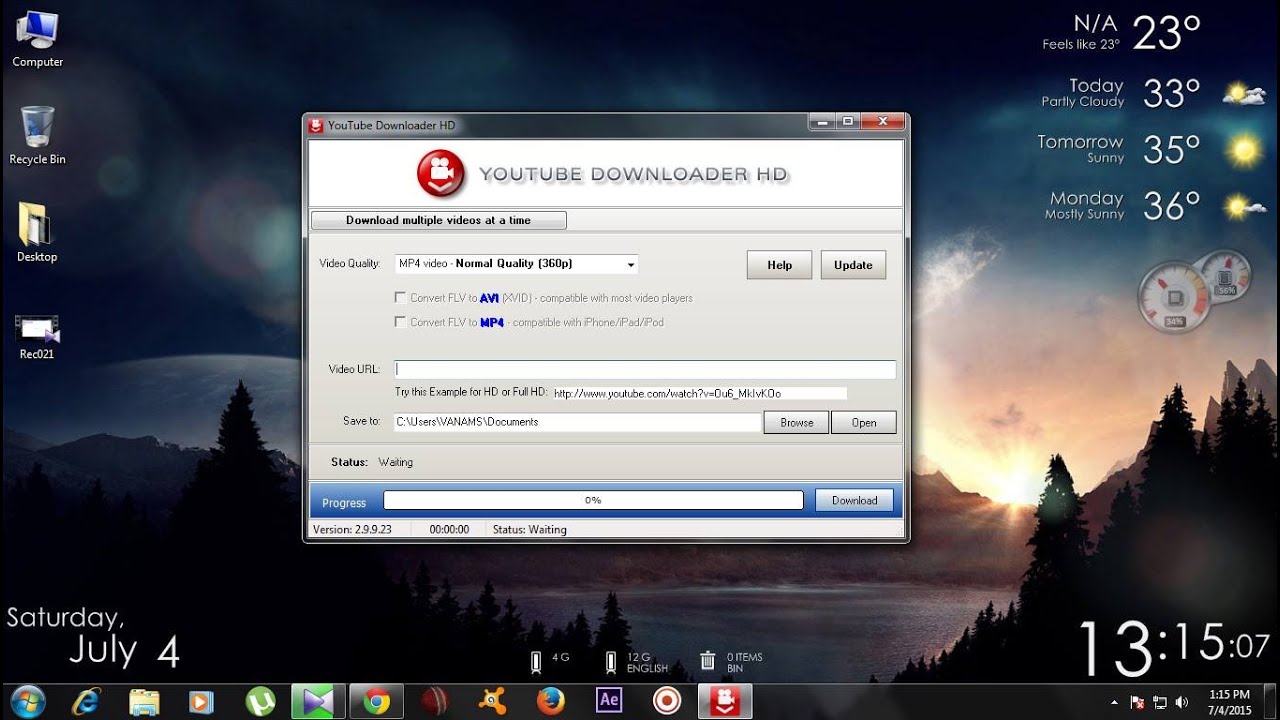The width and height of the screenshot is (1280, 720).
Task: Click the Help button
Action: pyautogui.click(x=780, y=265)
